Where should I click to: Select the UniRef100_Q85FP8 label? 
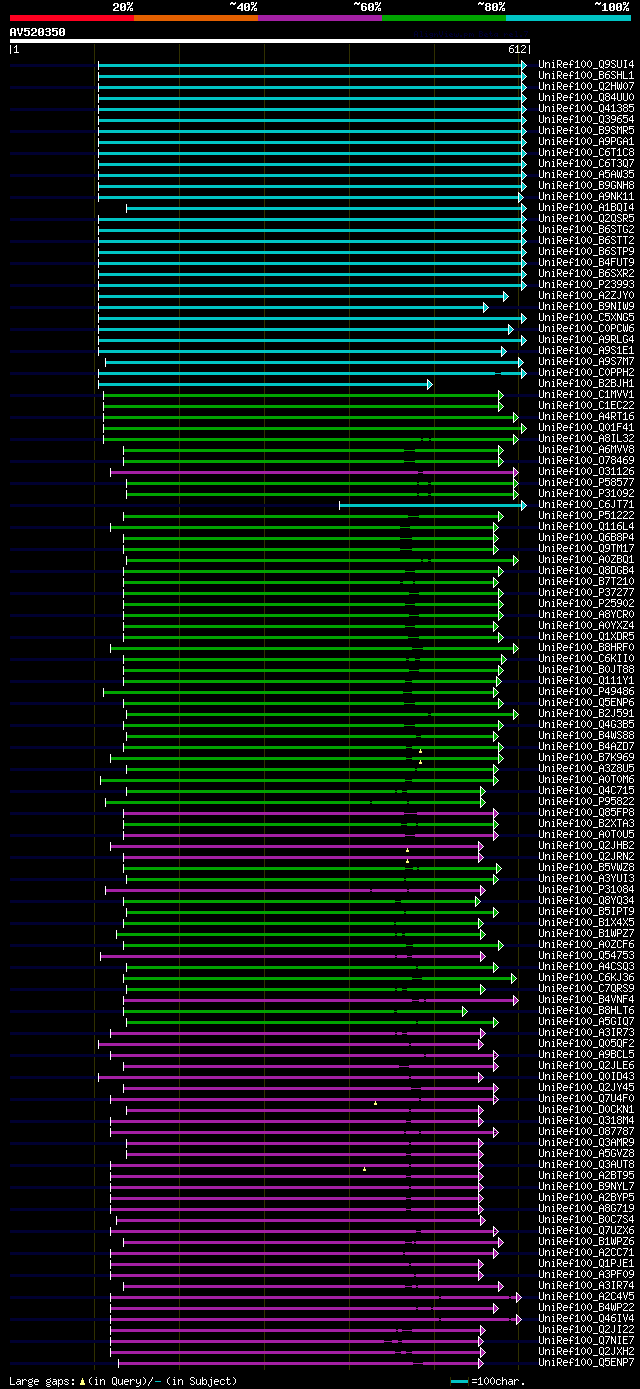point(586,812)
